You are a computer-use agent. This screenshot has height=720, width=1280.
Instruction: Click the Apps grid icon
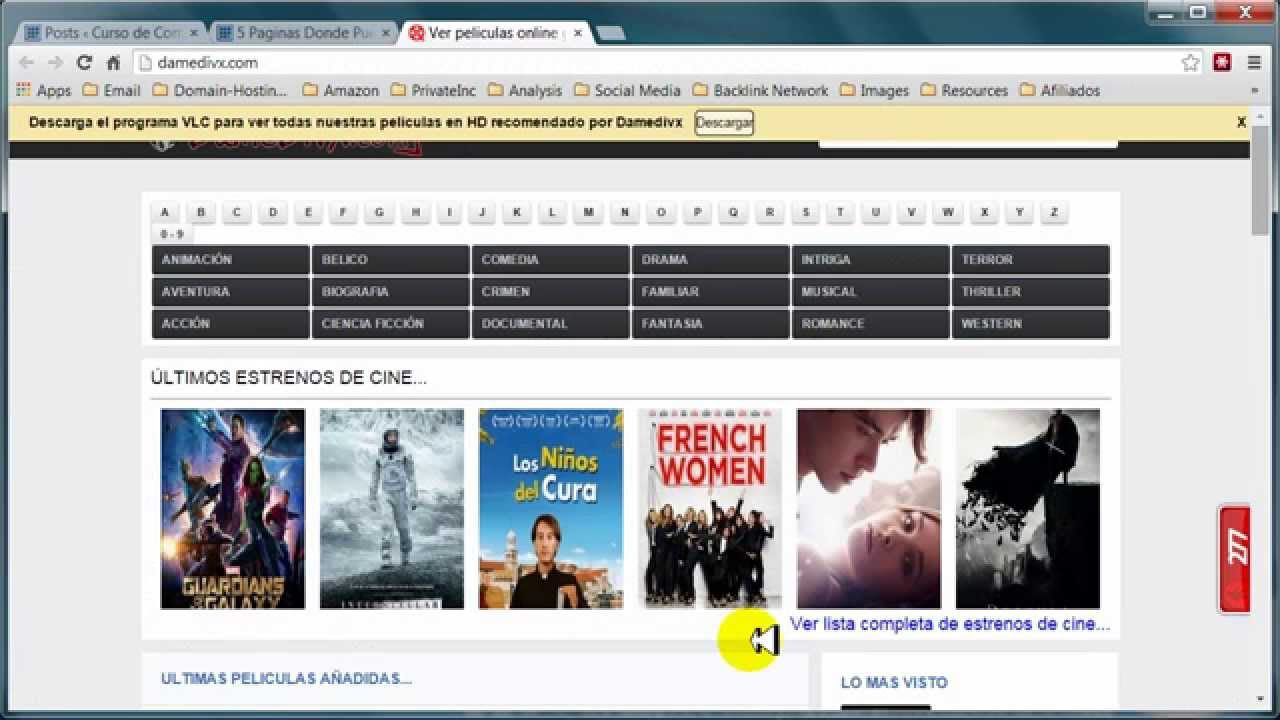tap(22, 90)
